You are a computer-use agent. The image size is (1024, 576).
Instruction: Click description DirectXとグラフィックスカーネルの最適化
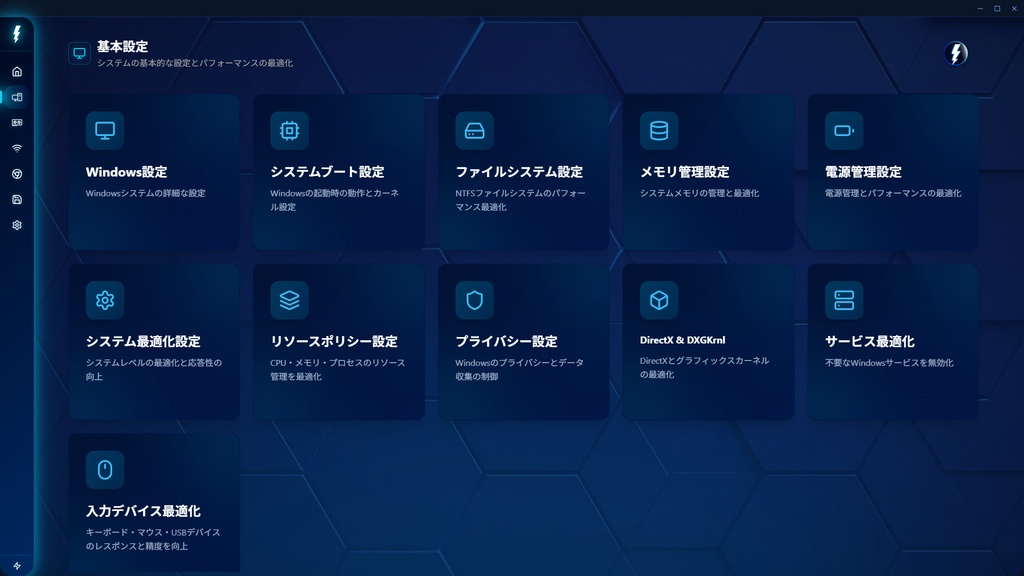coord(704,368)
